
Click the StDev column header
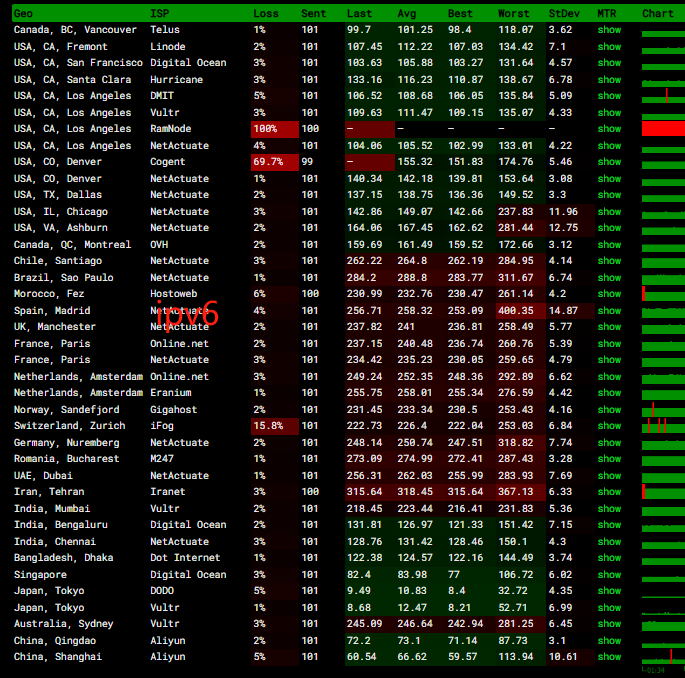click(564, 14)
